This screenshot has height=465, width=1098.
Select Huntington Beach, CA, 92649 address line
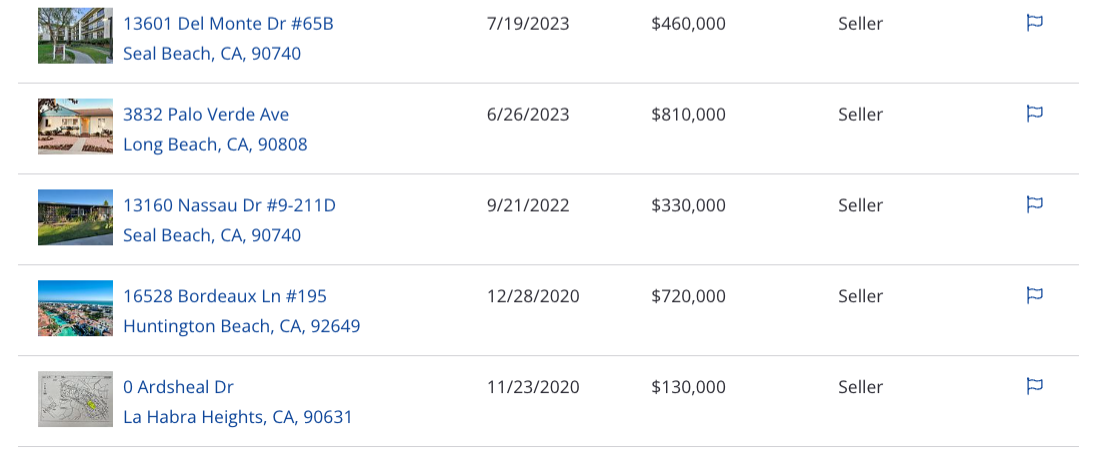pyautogui.click(x=242, y=326)
